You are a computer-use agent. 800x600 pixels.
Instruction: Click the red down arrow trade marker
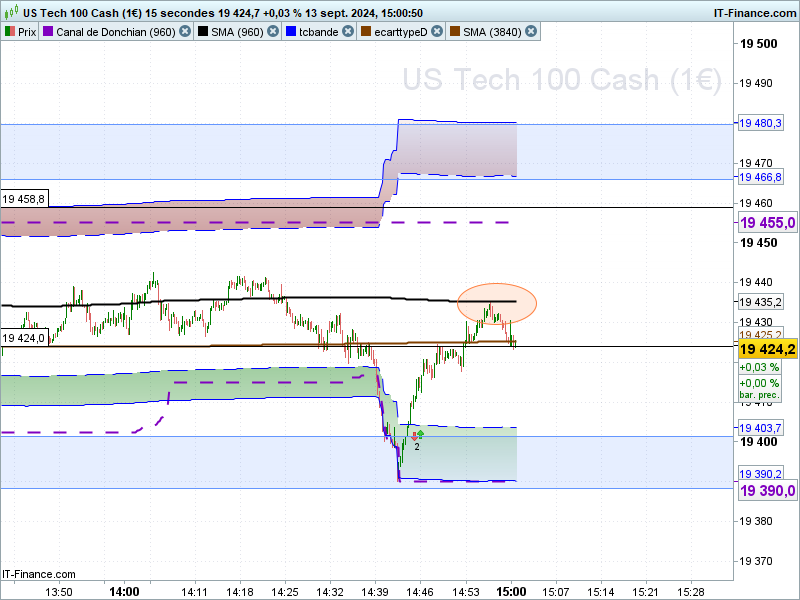click(414, 437)
